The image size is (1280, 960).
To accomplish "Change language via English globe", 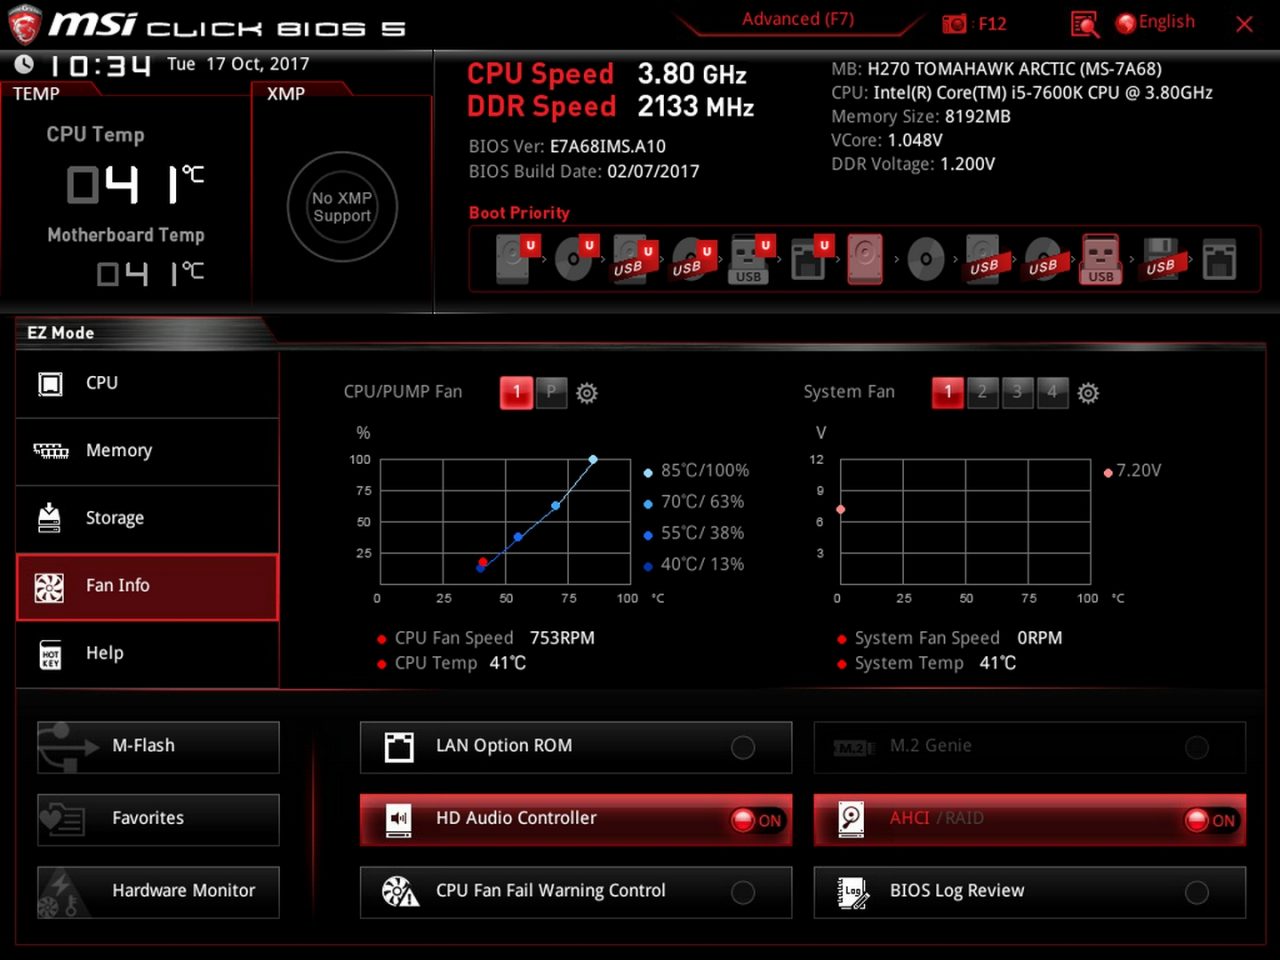I will click(1156, 22).
